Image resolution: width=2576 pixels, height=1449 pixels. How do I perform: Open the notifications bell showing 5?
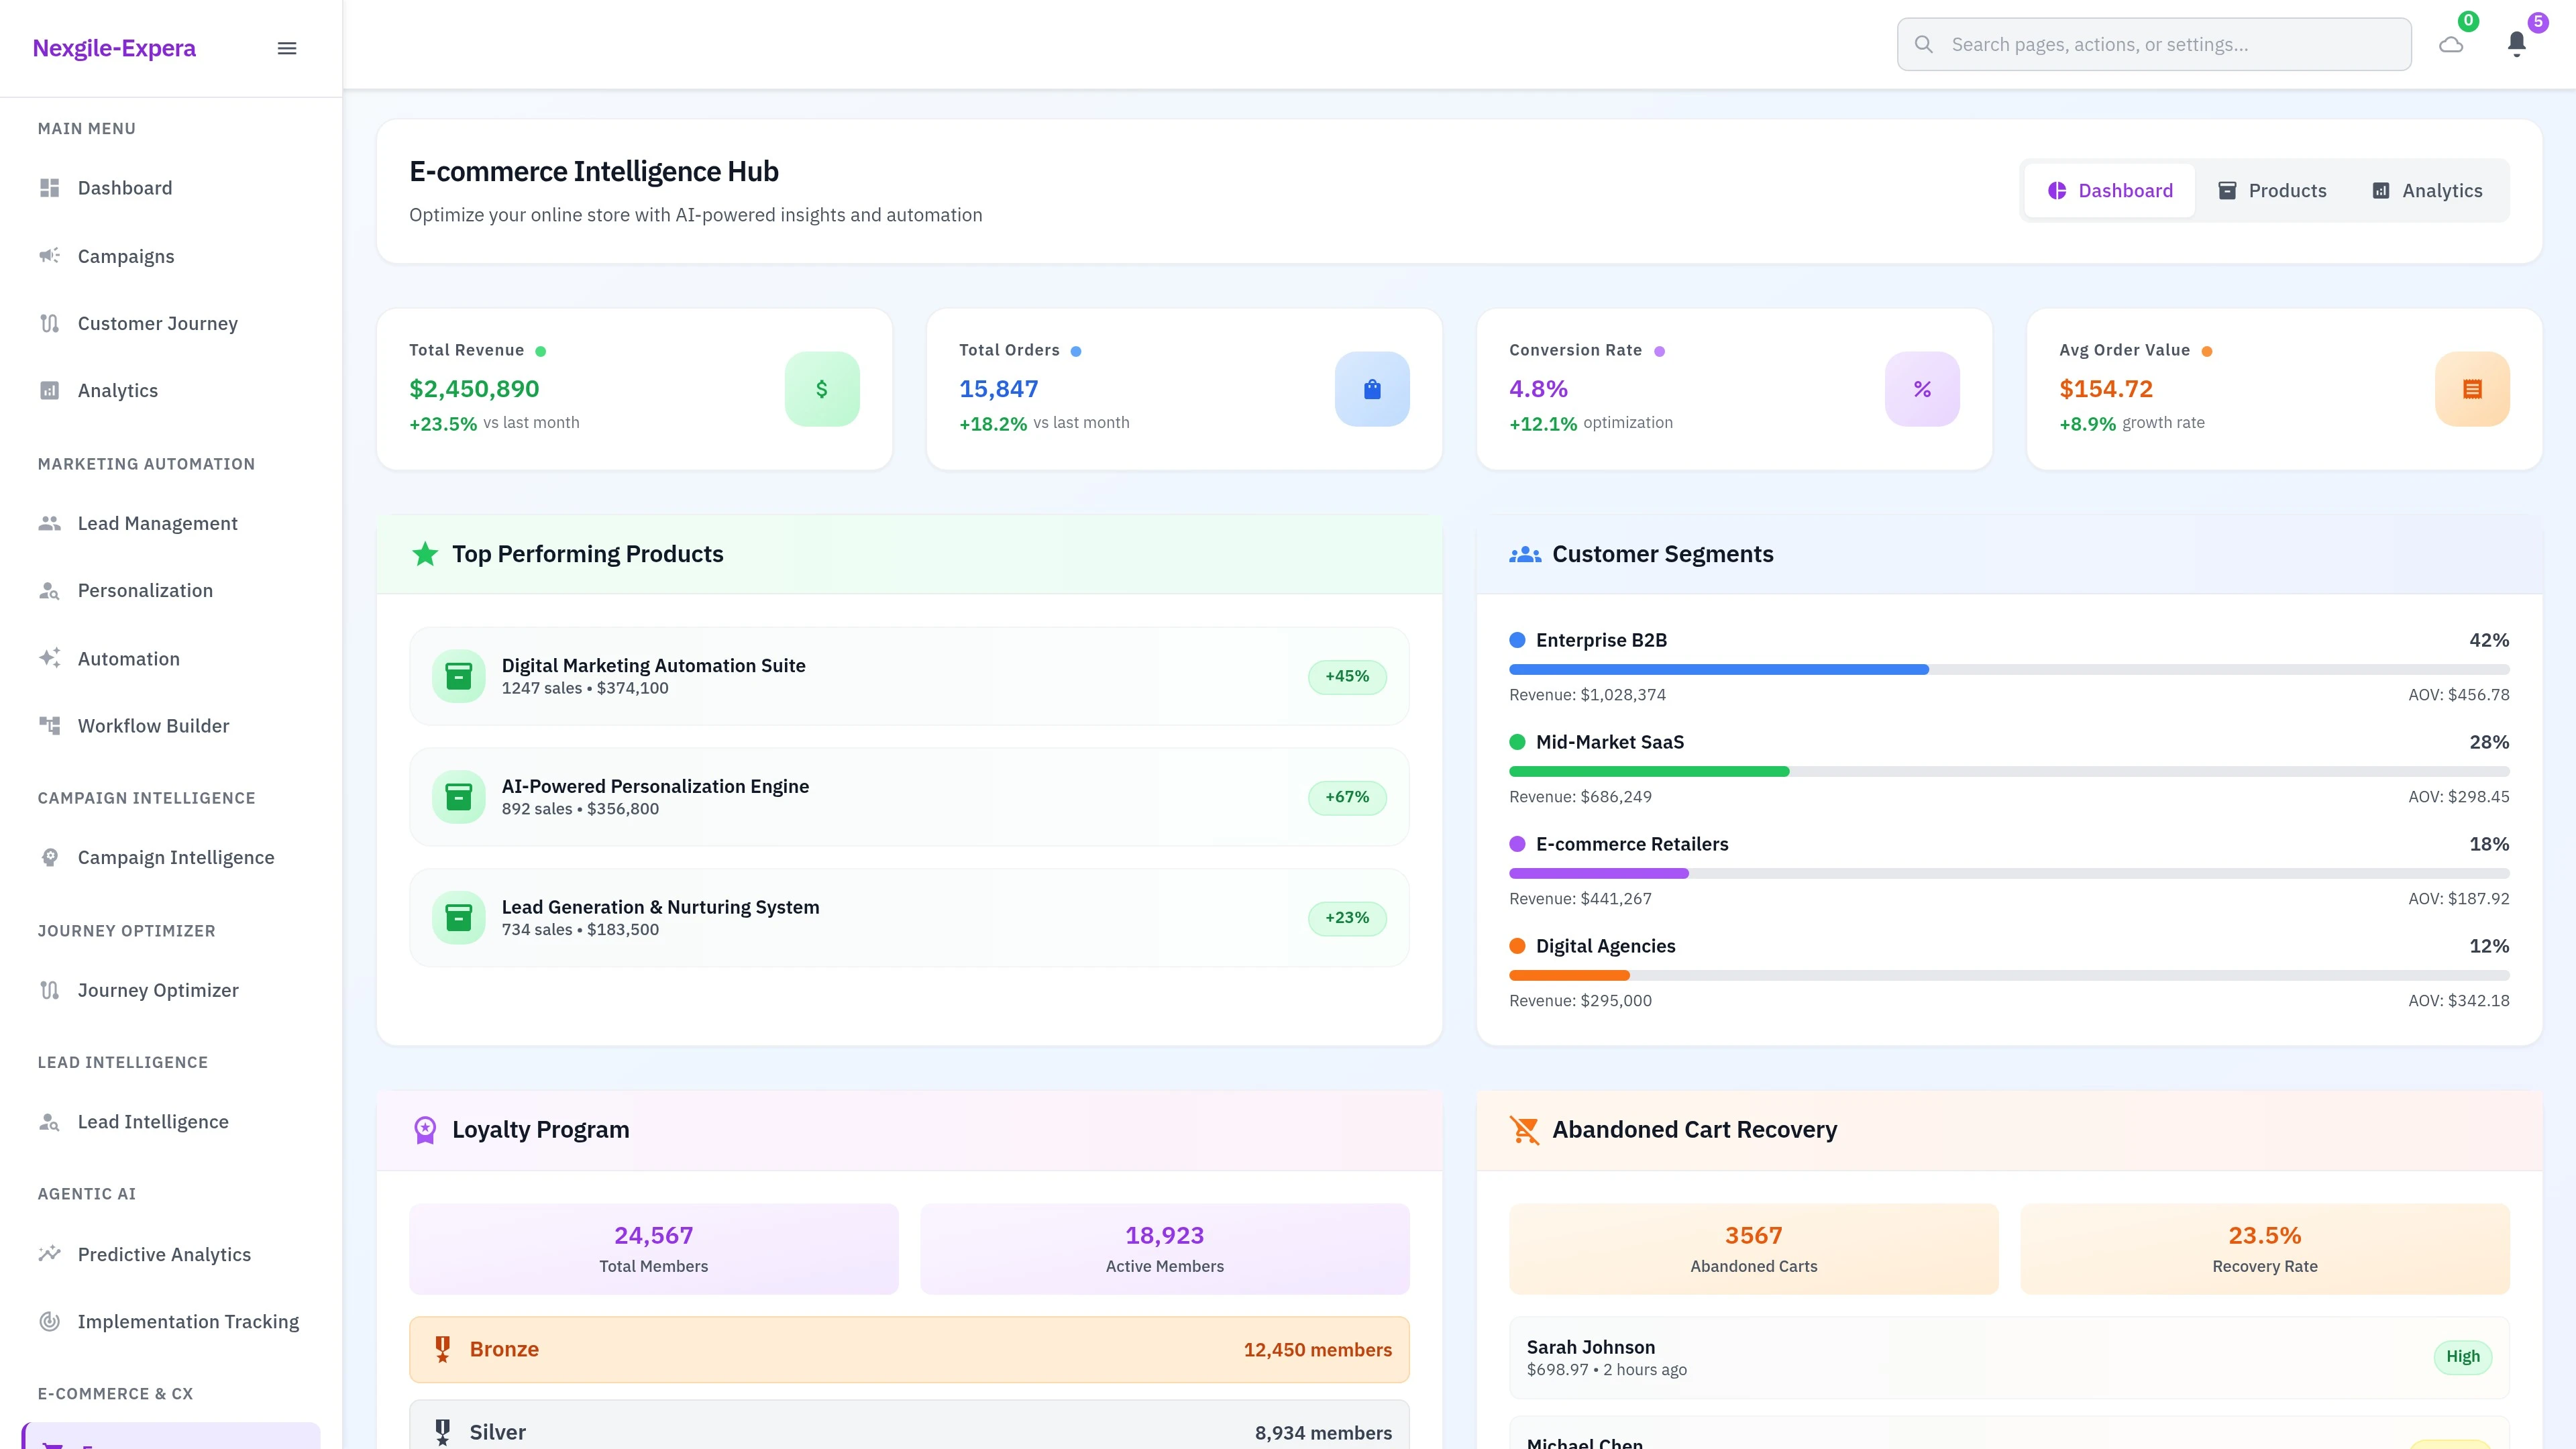[x=2517, y=43]
